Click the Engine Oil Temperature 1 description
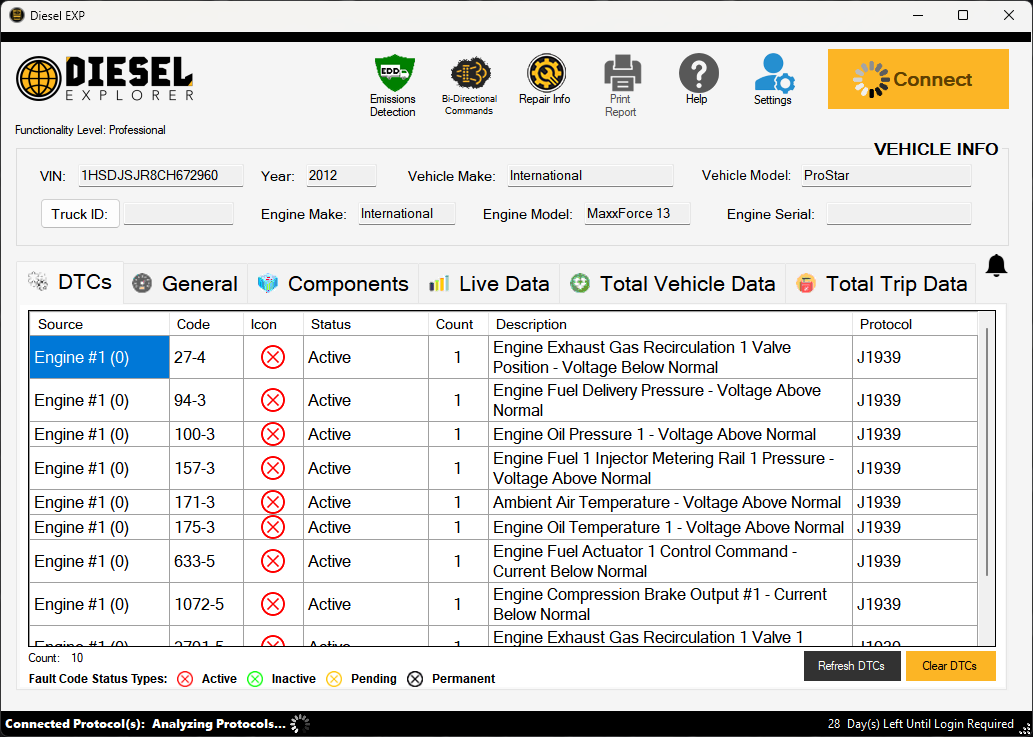 tap(670, 527)
